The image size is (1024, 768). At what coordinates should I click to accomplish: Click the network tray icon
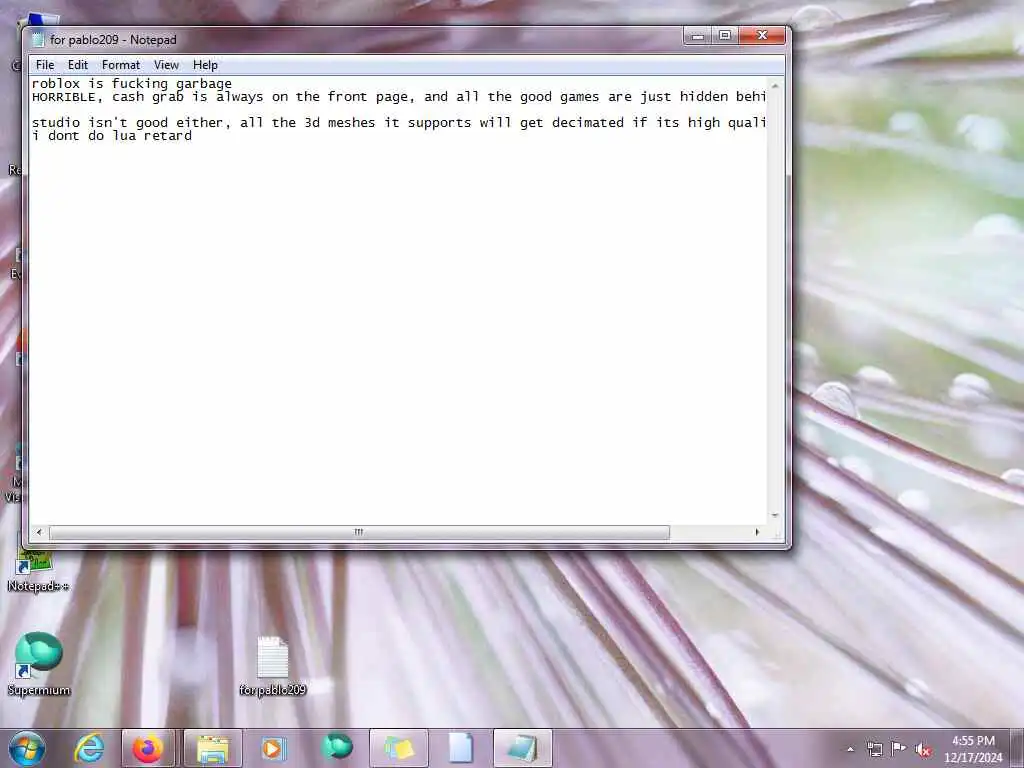click(874, 749)
